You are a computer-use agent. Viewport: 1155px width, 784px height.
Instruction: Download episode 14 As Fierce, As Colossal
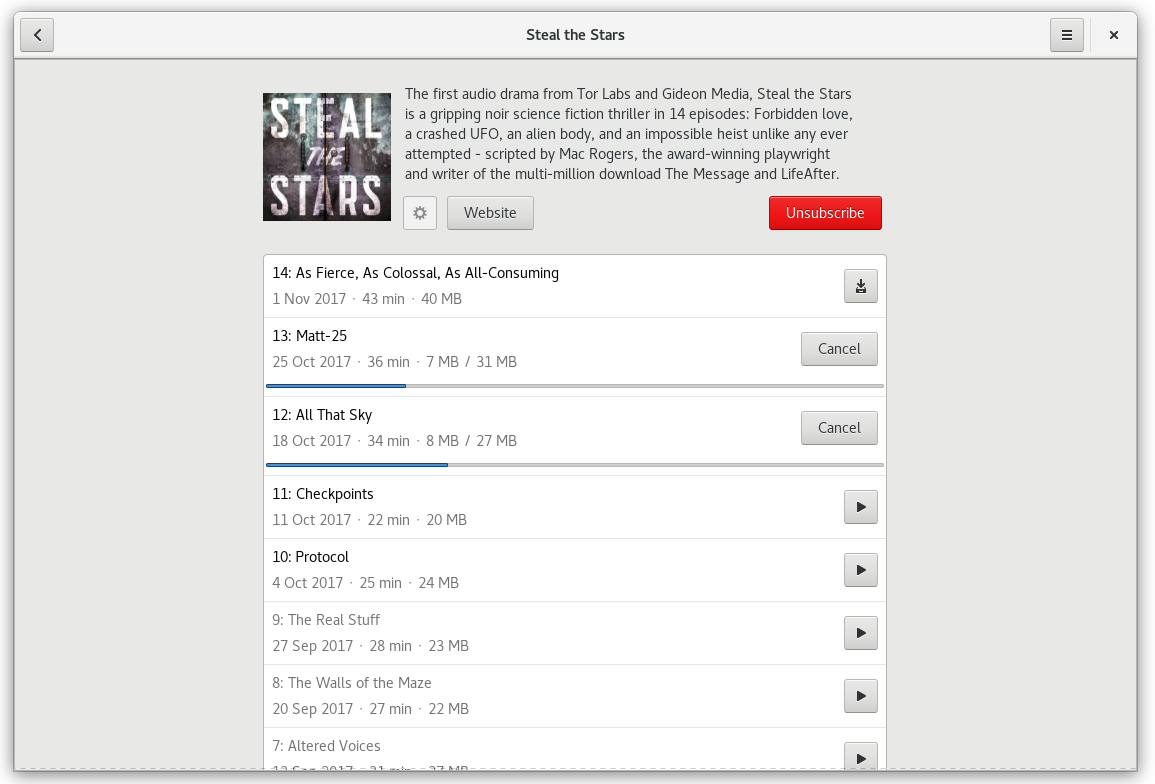860,286
